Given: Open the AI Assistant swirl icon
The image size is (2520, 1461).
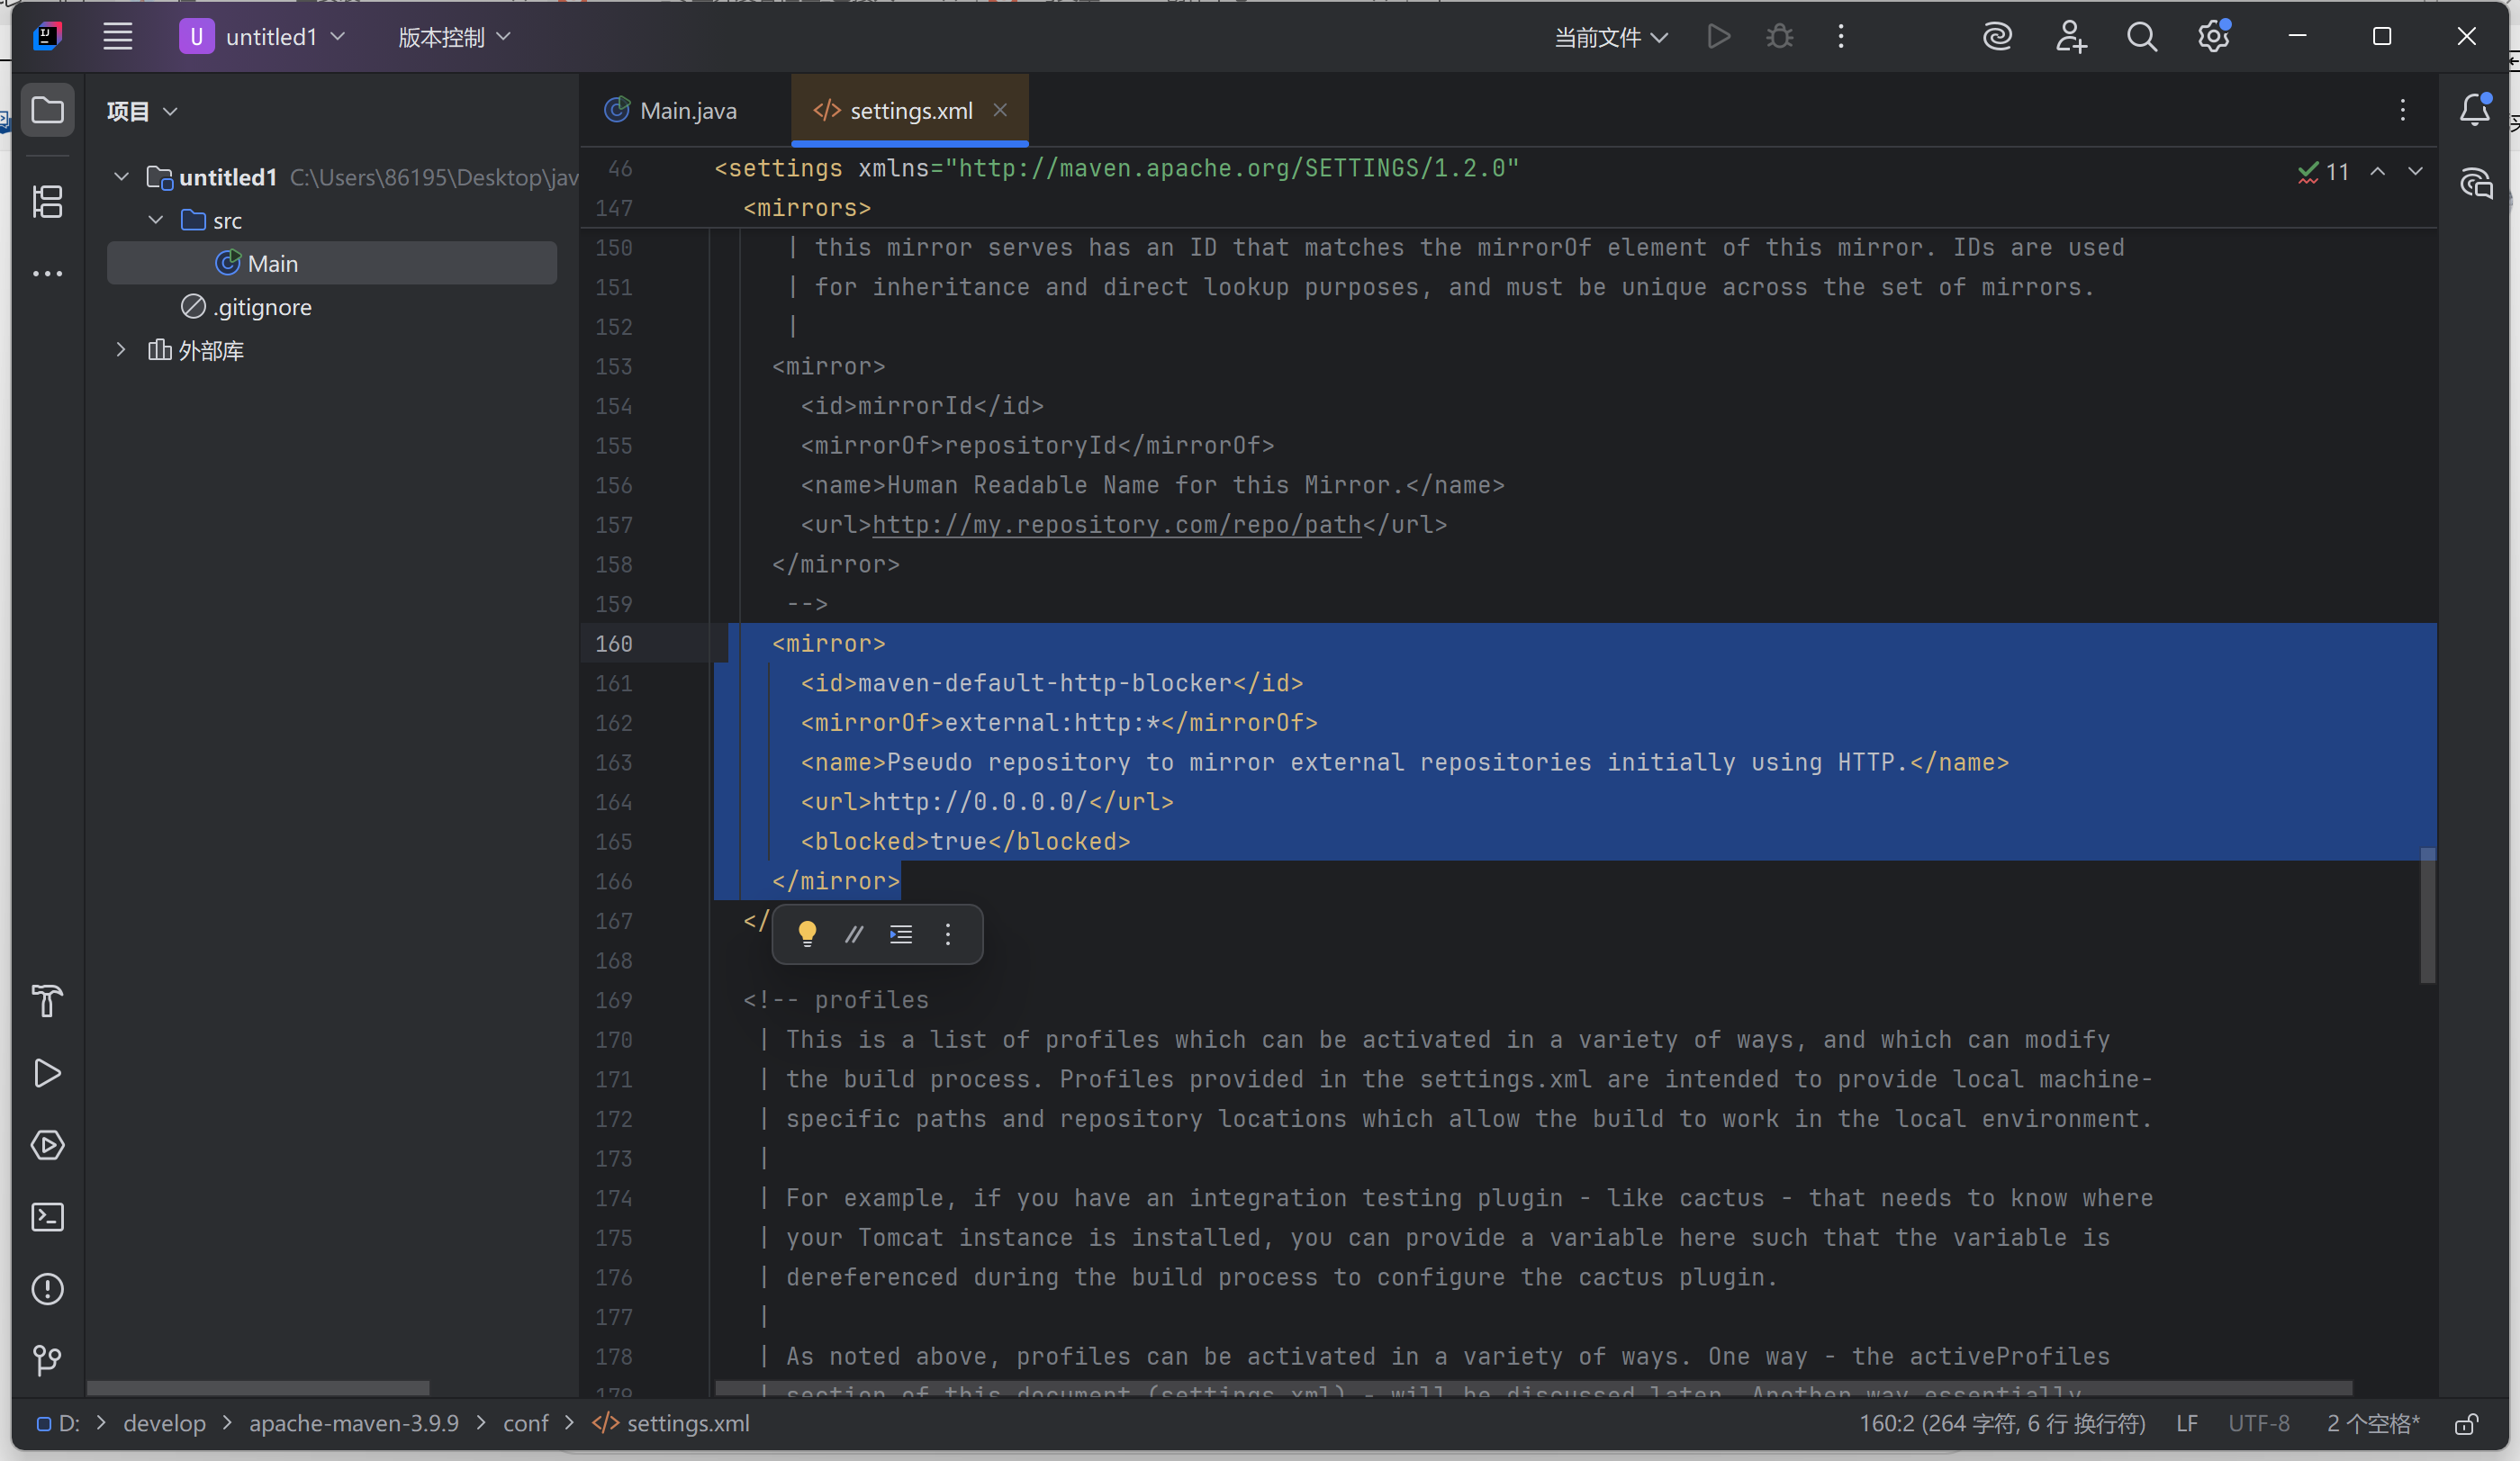Looking at the screenshot, I should [1996, 37].
